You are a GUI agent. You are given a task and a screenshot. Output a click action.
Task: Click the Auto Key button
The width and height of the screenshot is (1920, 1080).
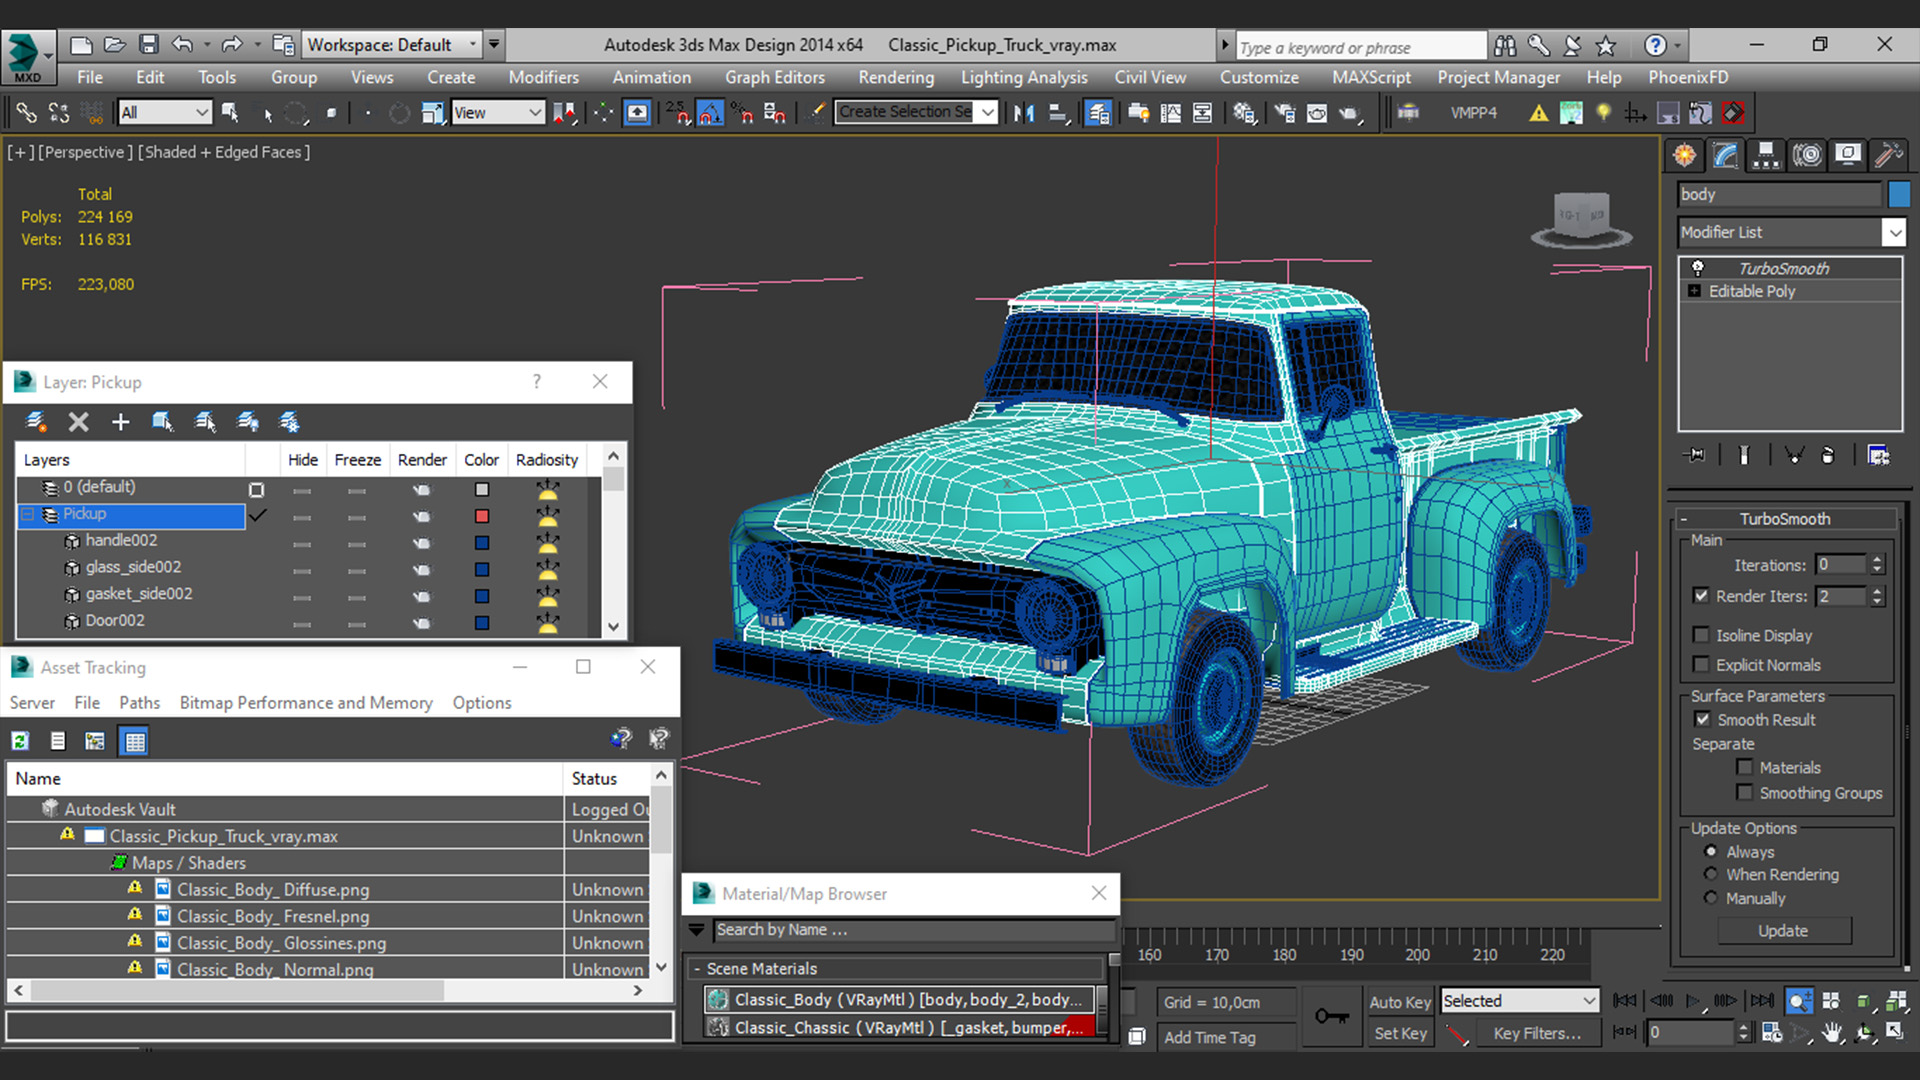point(1400,1002)
